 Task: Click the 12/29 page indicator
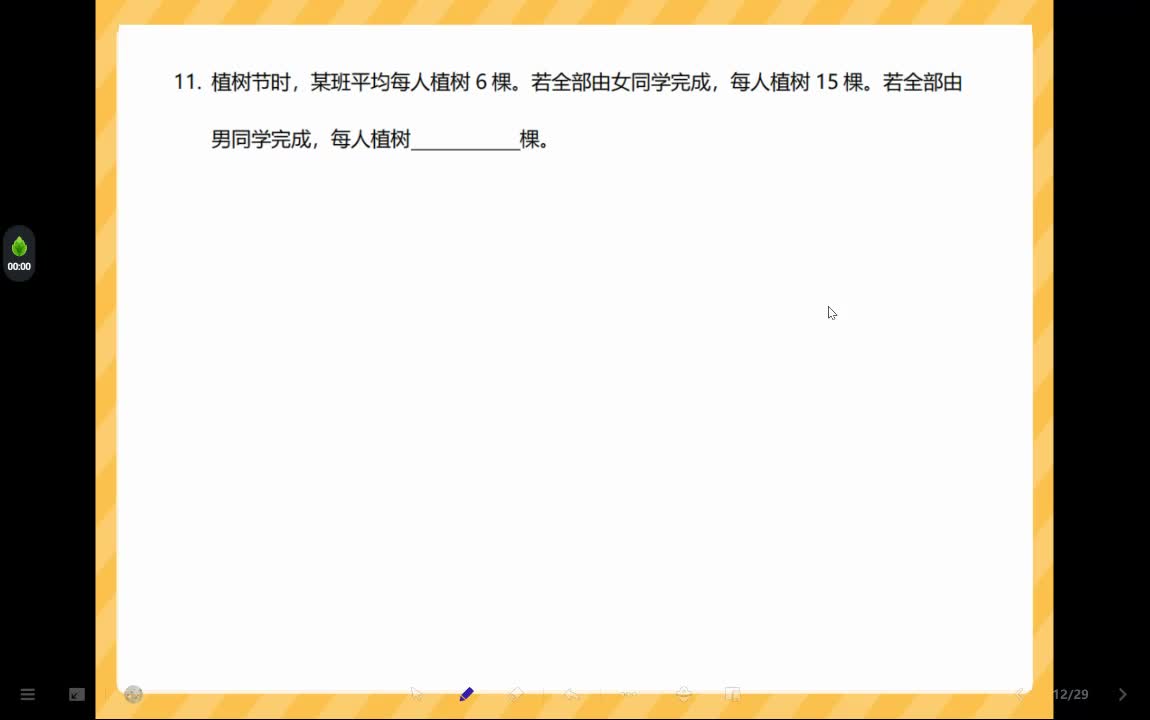click(1071, 694)
